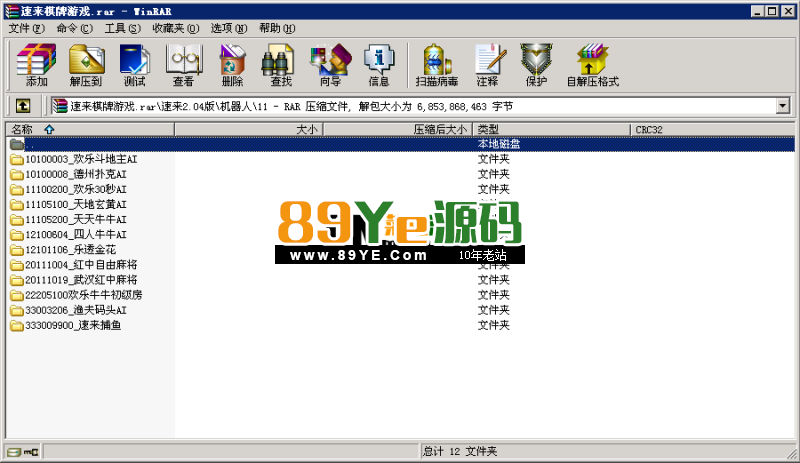Select folder 22205100欢乐牛牛初级房
The width and height of the screenshot is (800, 463).
pyautogui.click(x=76, y=295)
